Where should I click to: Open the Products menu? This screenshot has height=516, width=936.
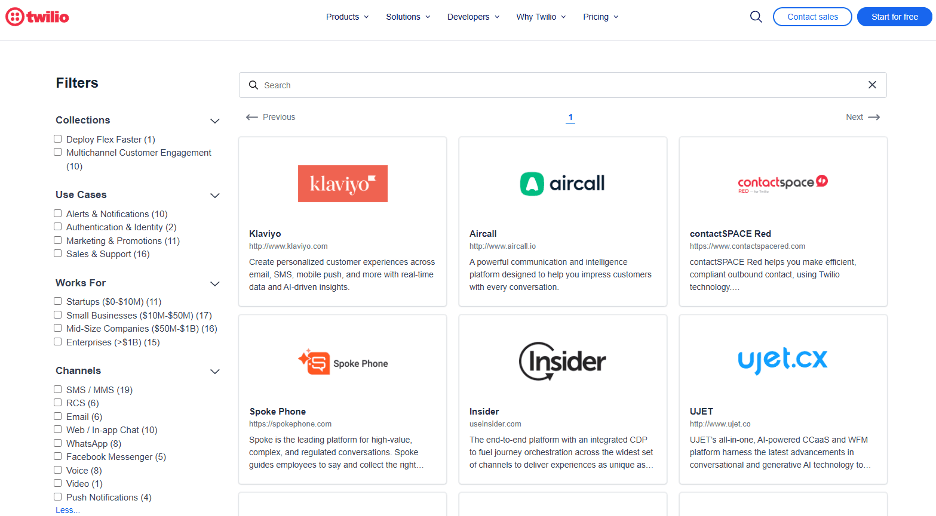pos(347,17)
